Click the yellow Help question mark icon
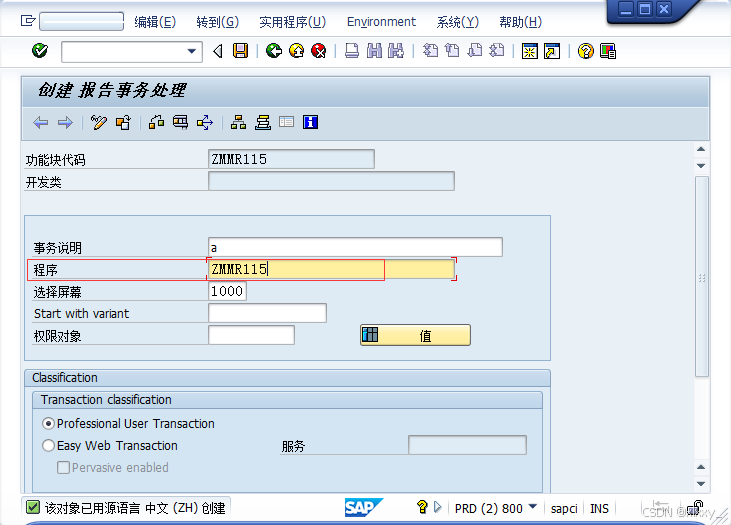Screen dimensions: 731x525 586,51
